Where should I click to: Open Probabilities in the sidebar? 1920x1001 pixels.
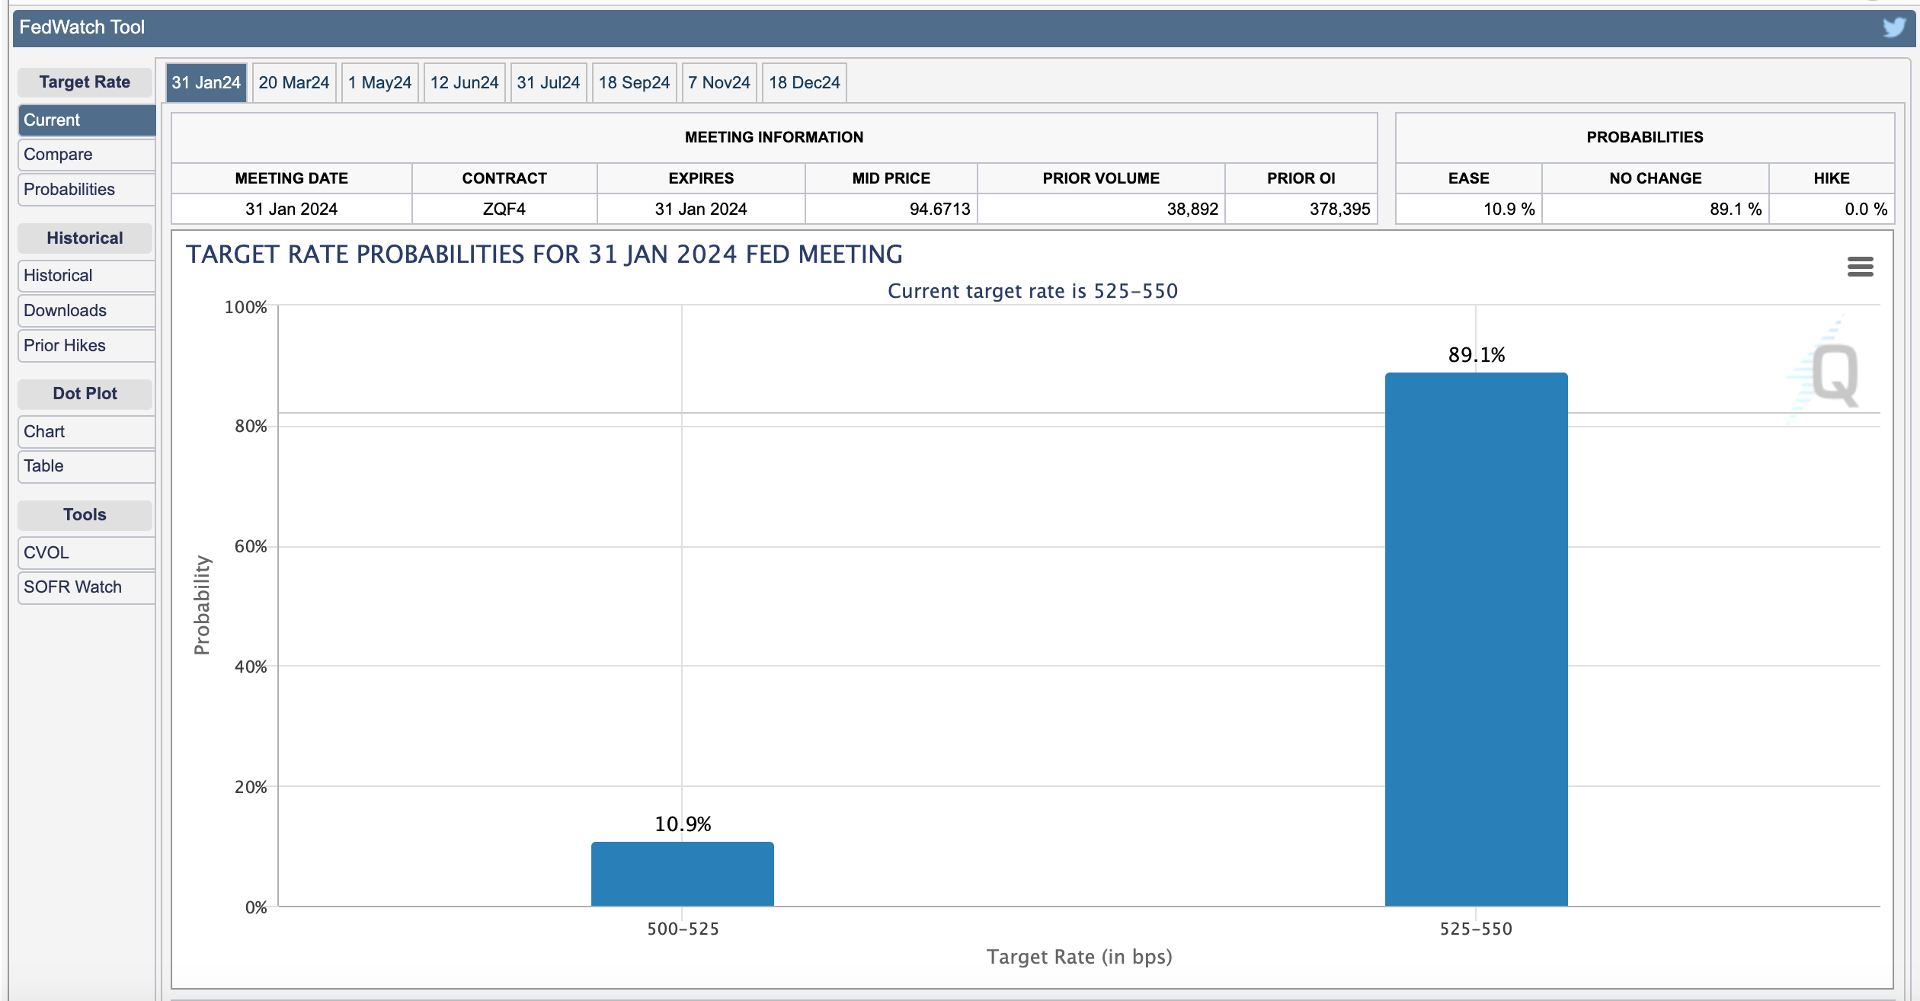pos(87,189)
